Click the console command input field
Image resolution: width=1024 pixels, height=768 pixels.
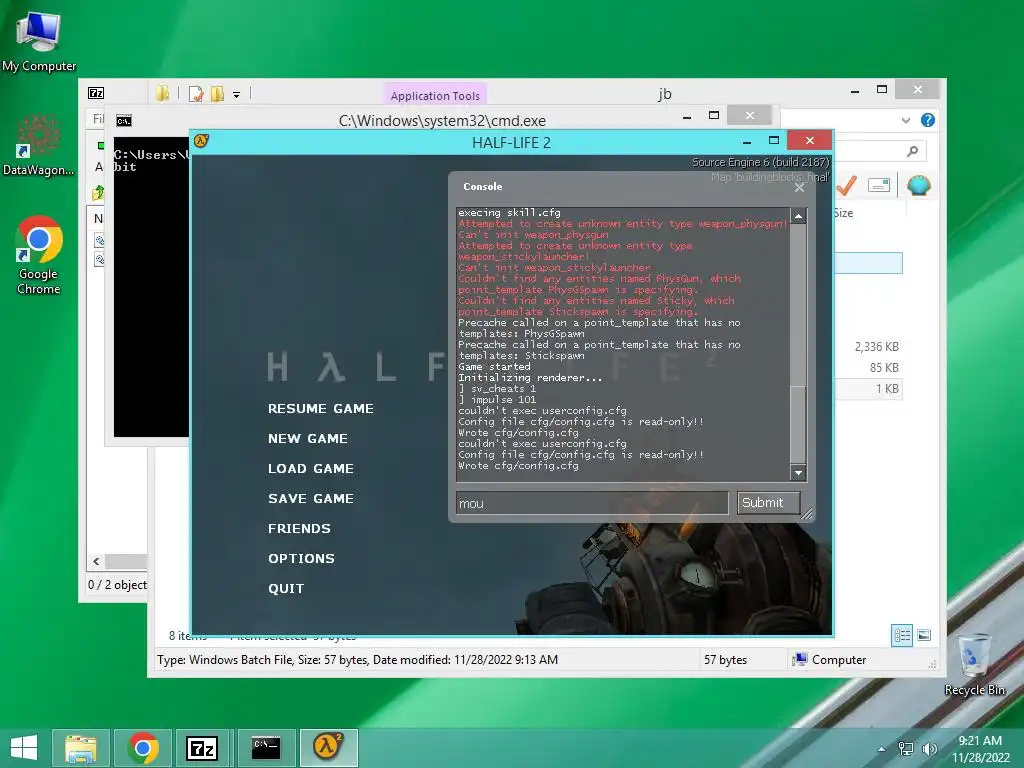coord(592,503)
